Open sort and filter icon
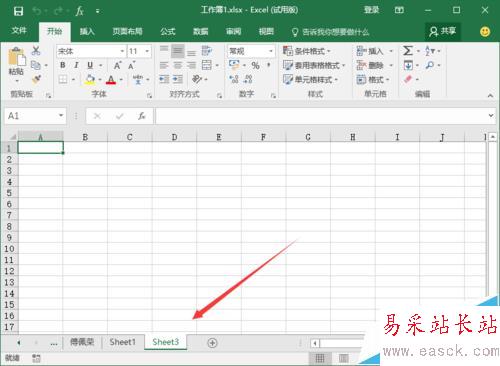The width and height of the screenshot is (500, 366). click(x=430, y=51)
